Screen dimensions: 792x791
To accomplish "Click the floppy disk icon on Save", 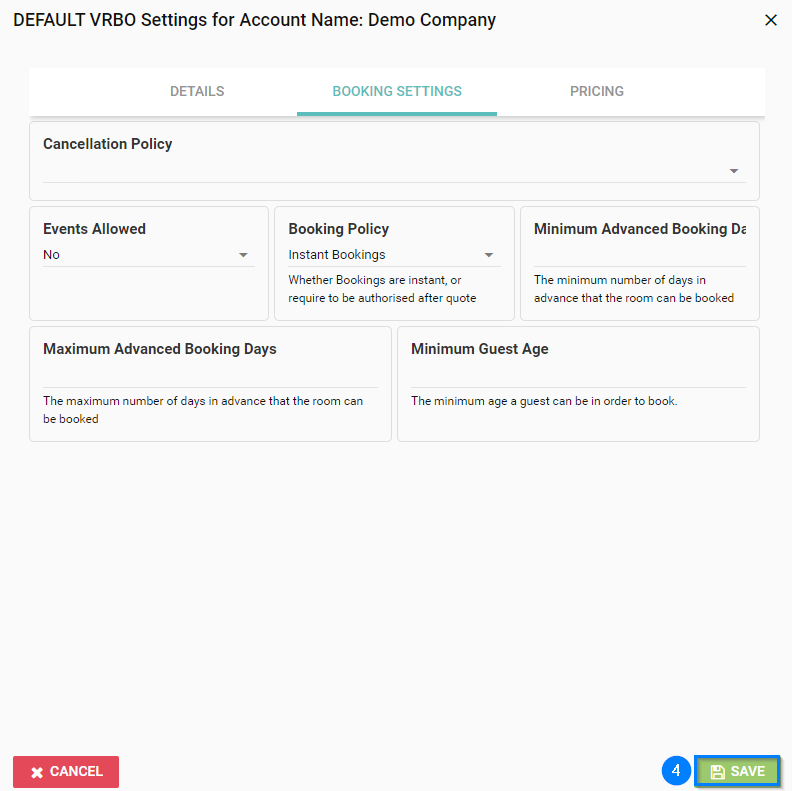I will click(x=717, y=772).
